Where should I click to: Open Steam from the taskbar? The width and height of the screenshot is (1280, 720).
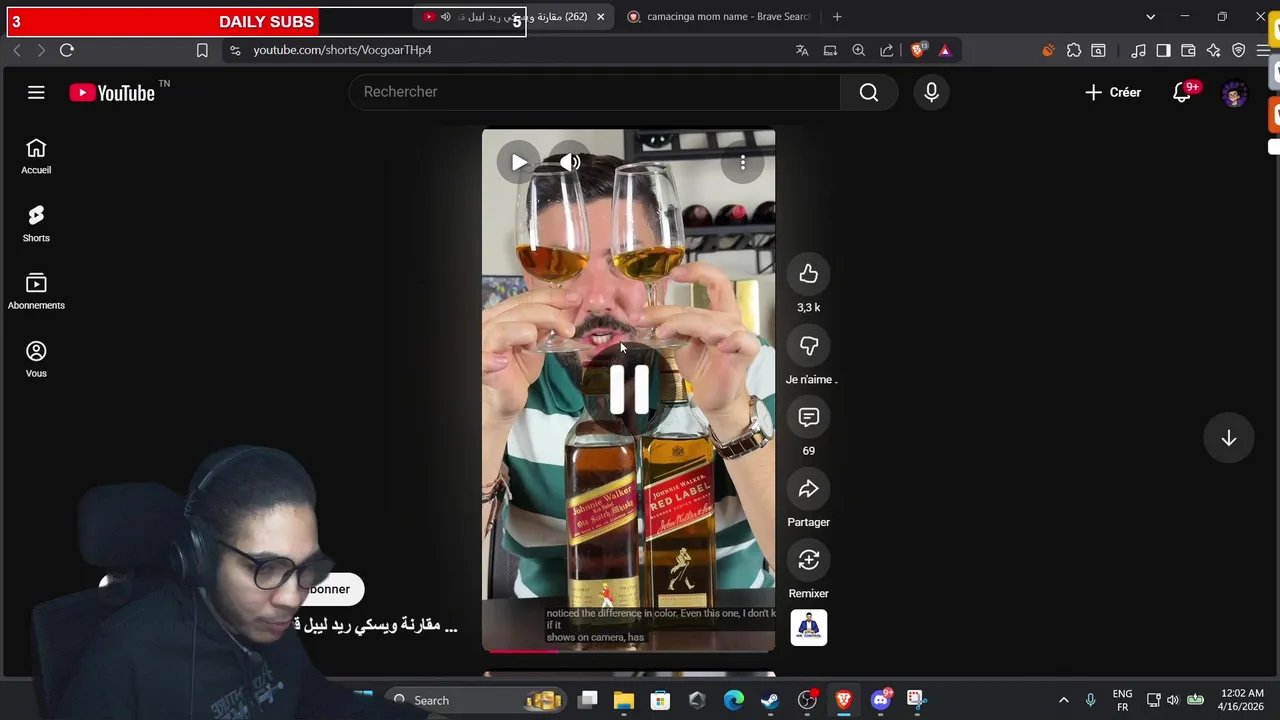770,700
